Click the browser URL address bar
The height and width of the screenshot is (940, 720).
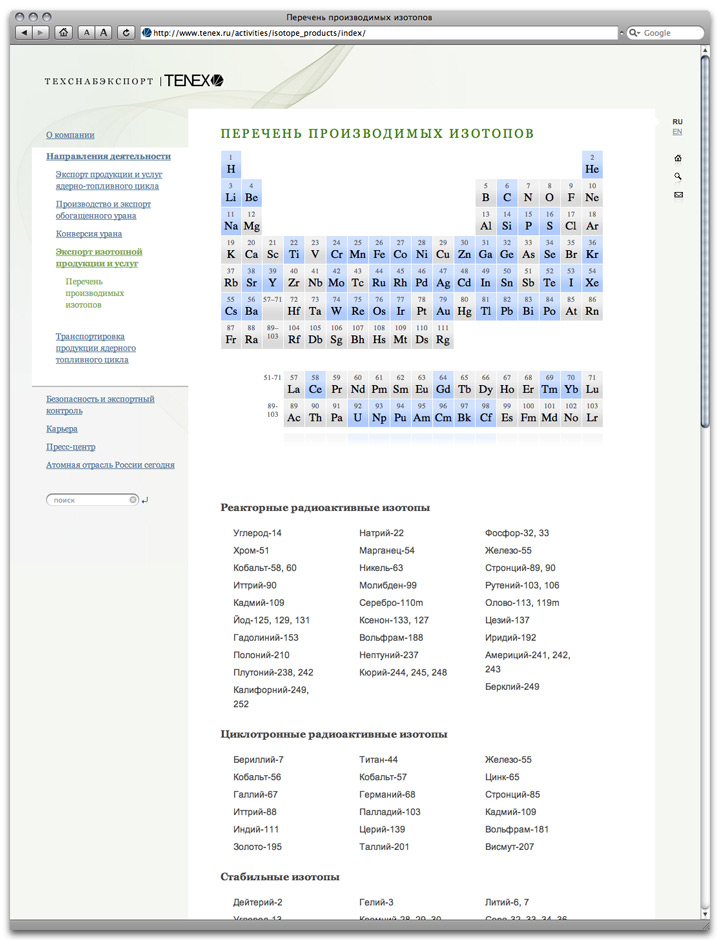coord(380,33)
